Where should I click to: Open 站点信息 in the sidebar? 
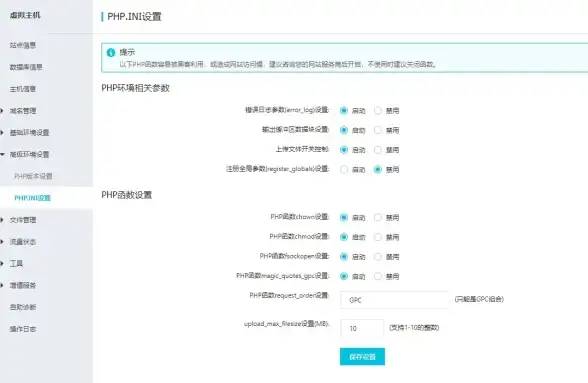point(22,45)
